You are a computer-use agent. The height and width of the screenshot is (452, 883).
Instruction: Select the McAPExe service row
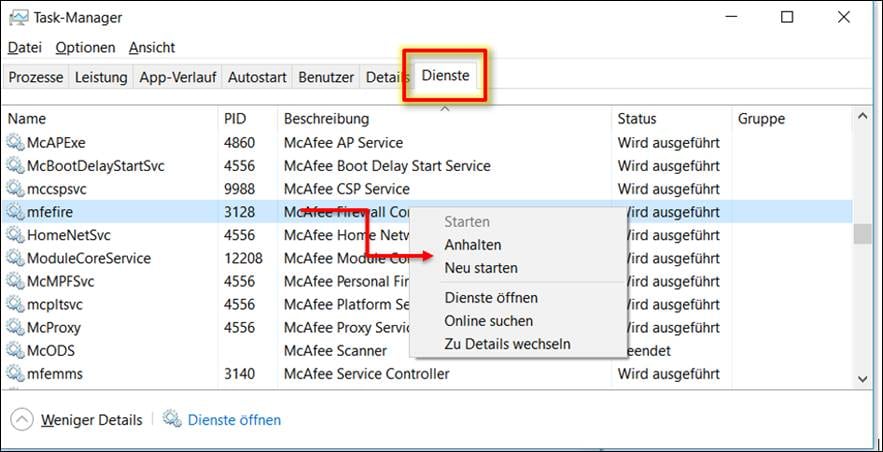pos(427,143)
